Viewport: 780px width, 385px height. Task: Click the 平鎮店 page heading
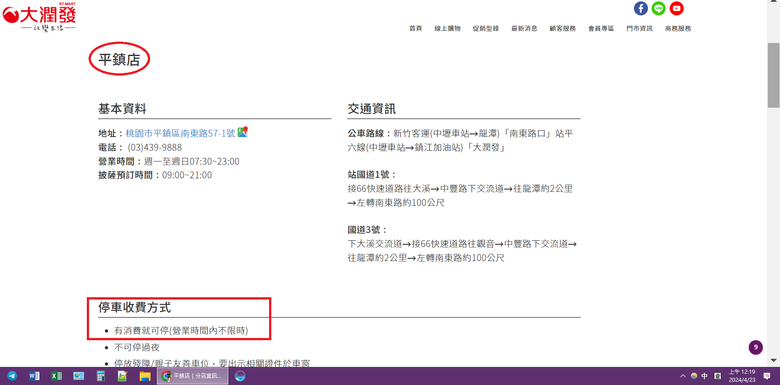click(x=119, y=60)
